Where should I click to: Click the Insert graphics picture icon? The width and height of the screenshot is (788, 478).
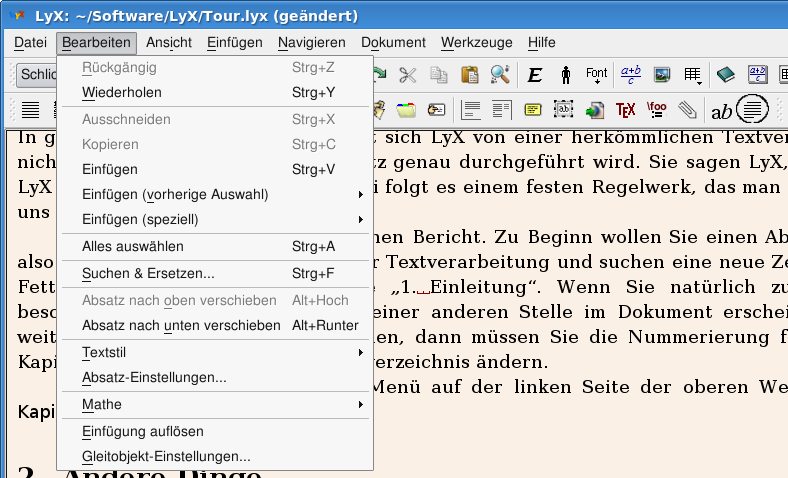pyautogui.click(x=662, y=75)
